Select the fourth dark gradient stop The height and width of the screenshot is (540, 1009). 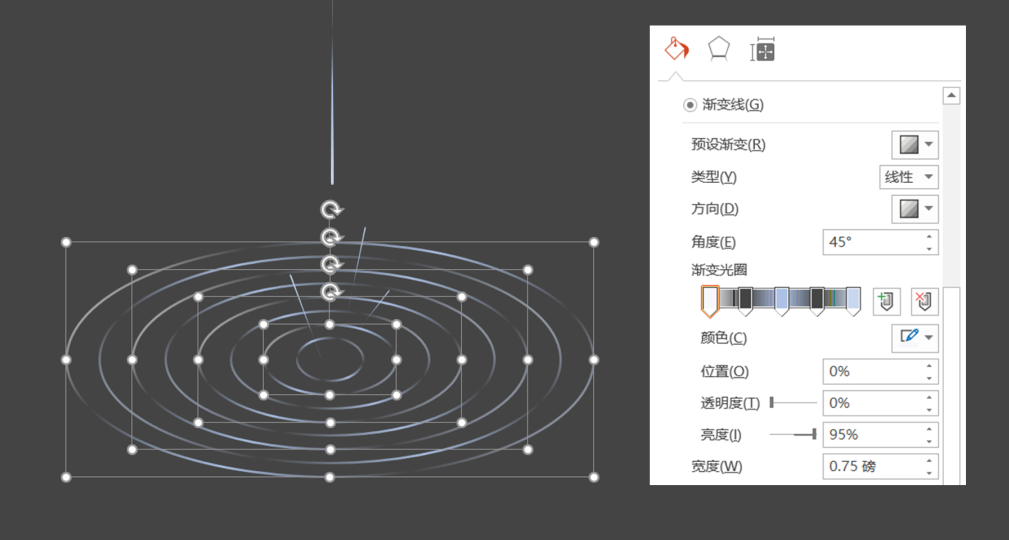pyautogui.click(x=817, y=301)
